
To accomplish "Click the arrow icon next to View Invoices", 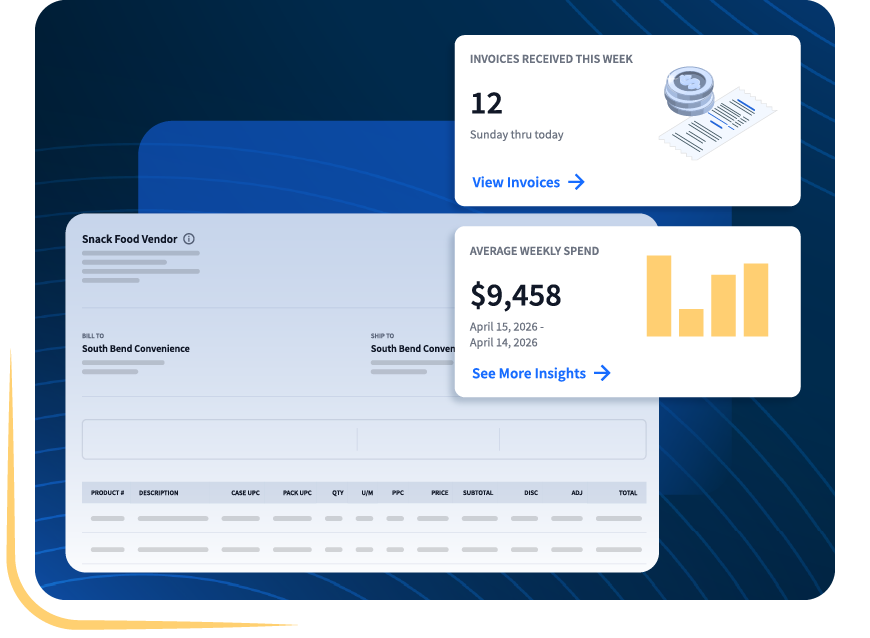I will [576, 182].
